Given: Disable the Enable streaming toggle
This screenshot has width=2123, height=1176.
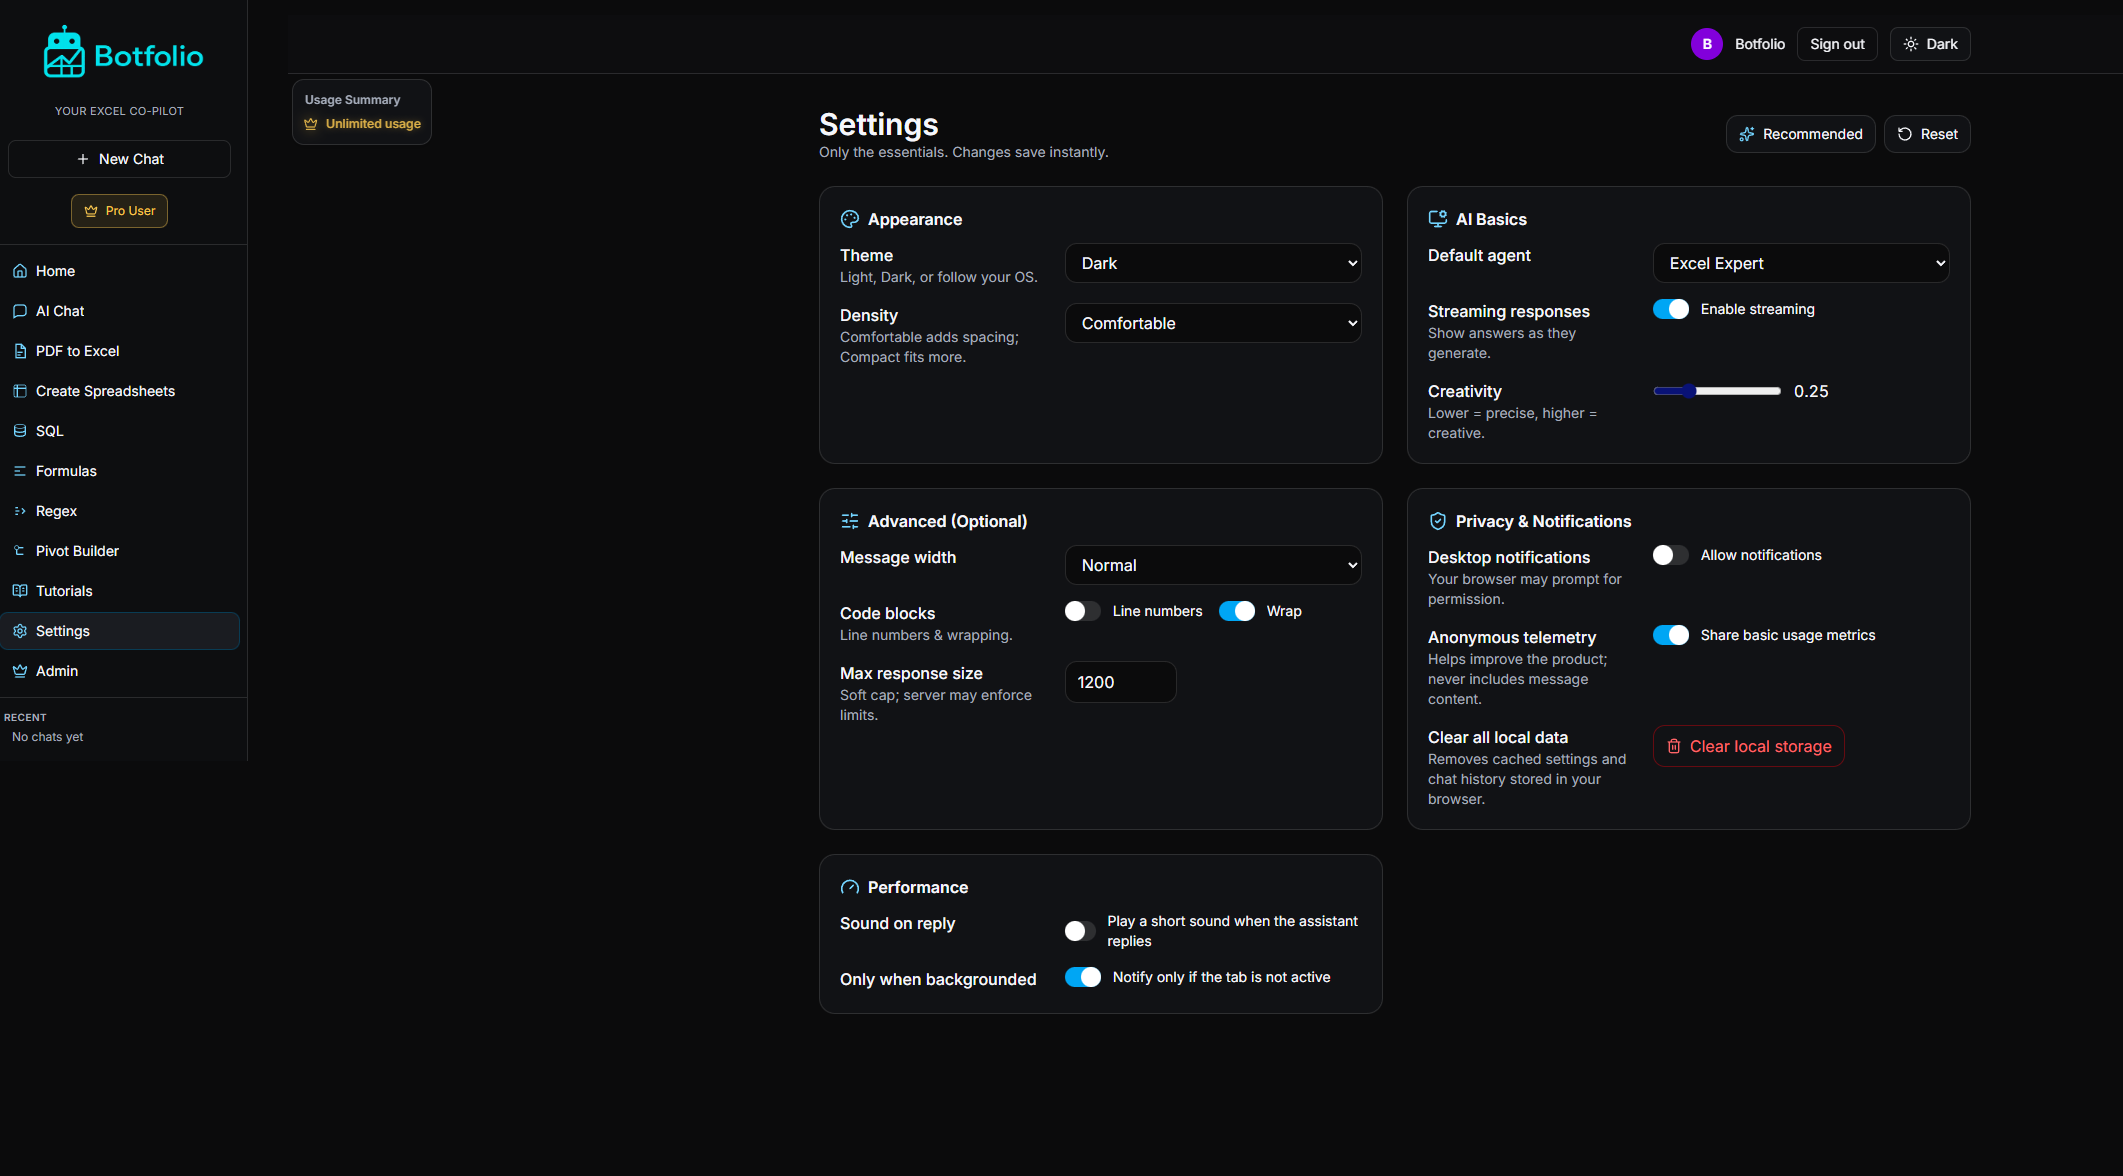Looking at the screenshot, I should click(1670, 309).
